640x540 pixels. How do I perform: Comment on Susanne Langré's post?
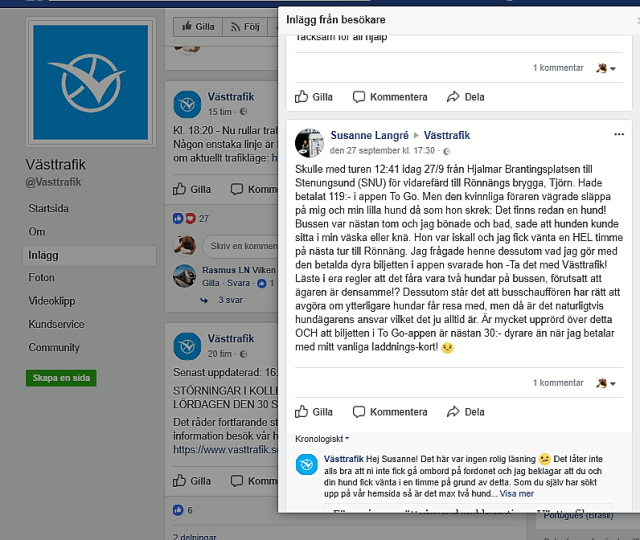coord(390,412)
